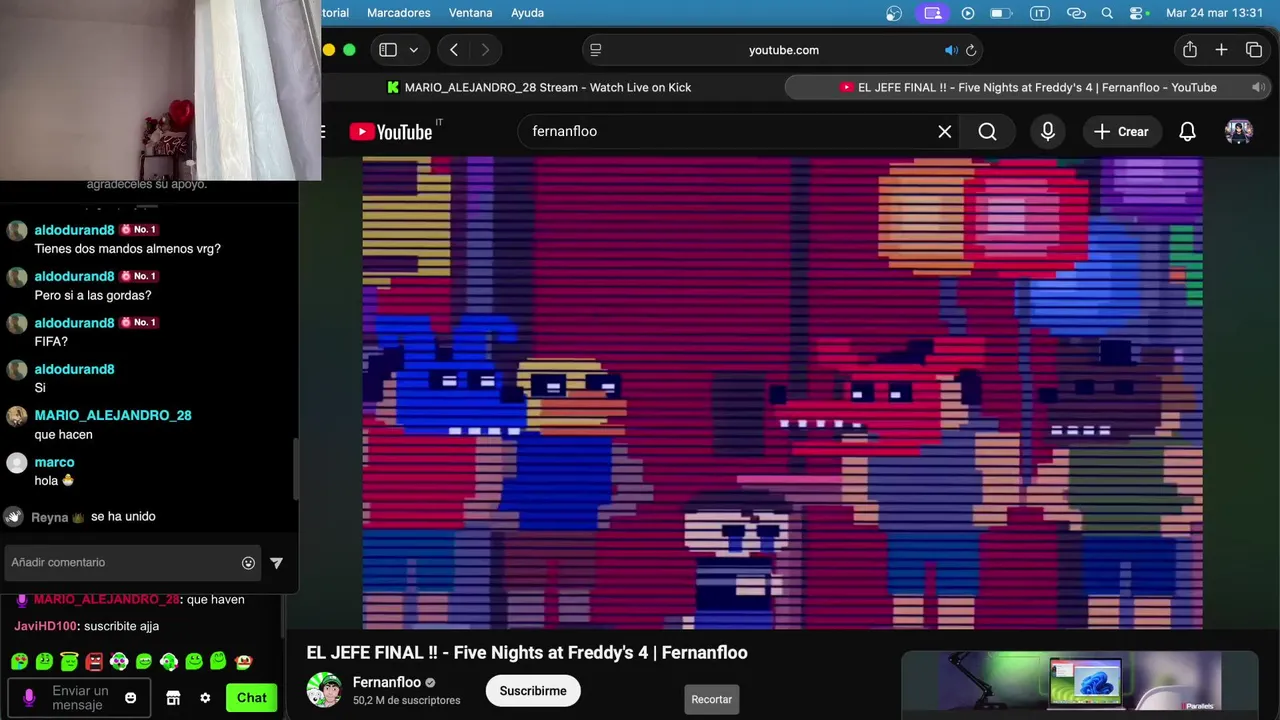Send the comment with the paper plane icon

coord(277,563)
